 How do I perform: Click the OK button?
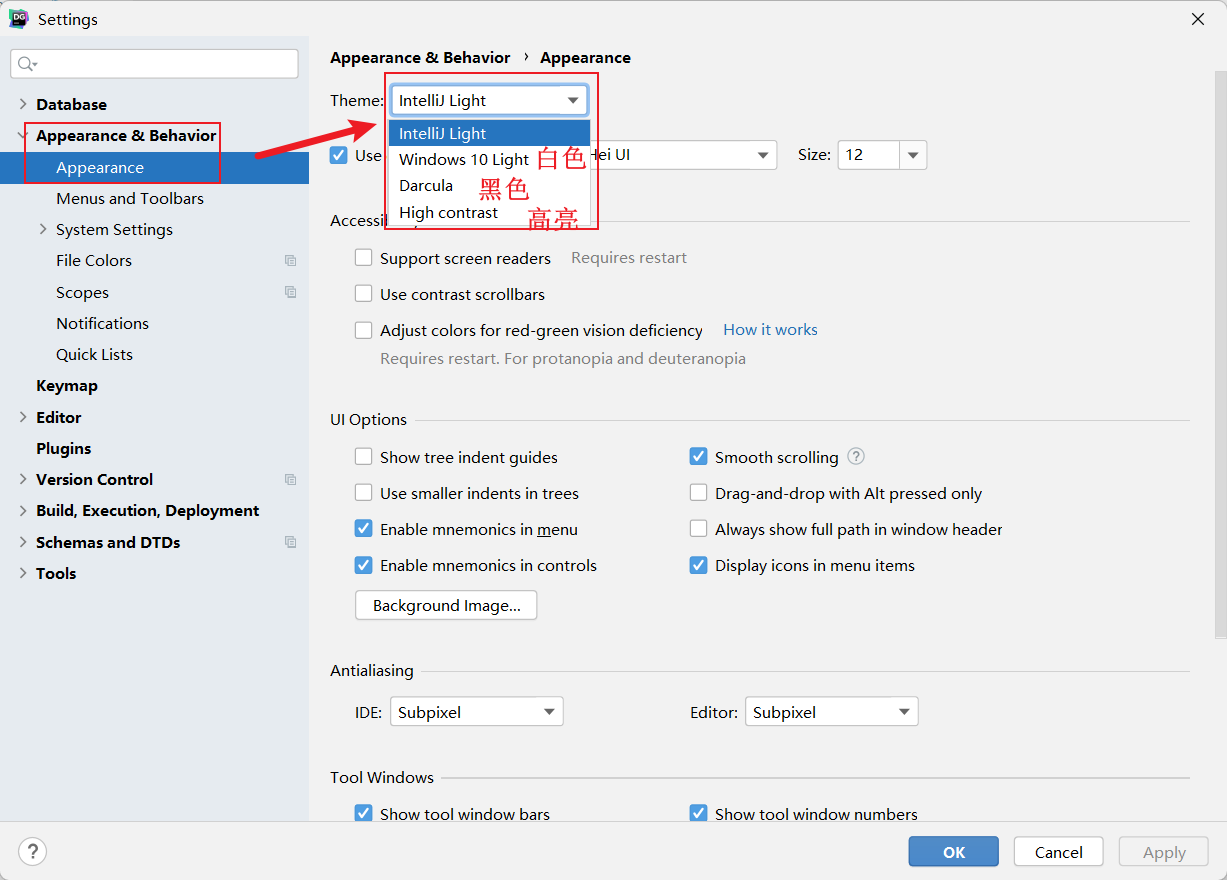point(953,851)
